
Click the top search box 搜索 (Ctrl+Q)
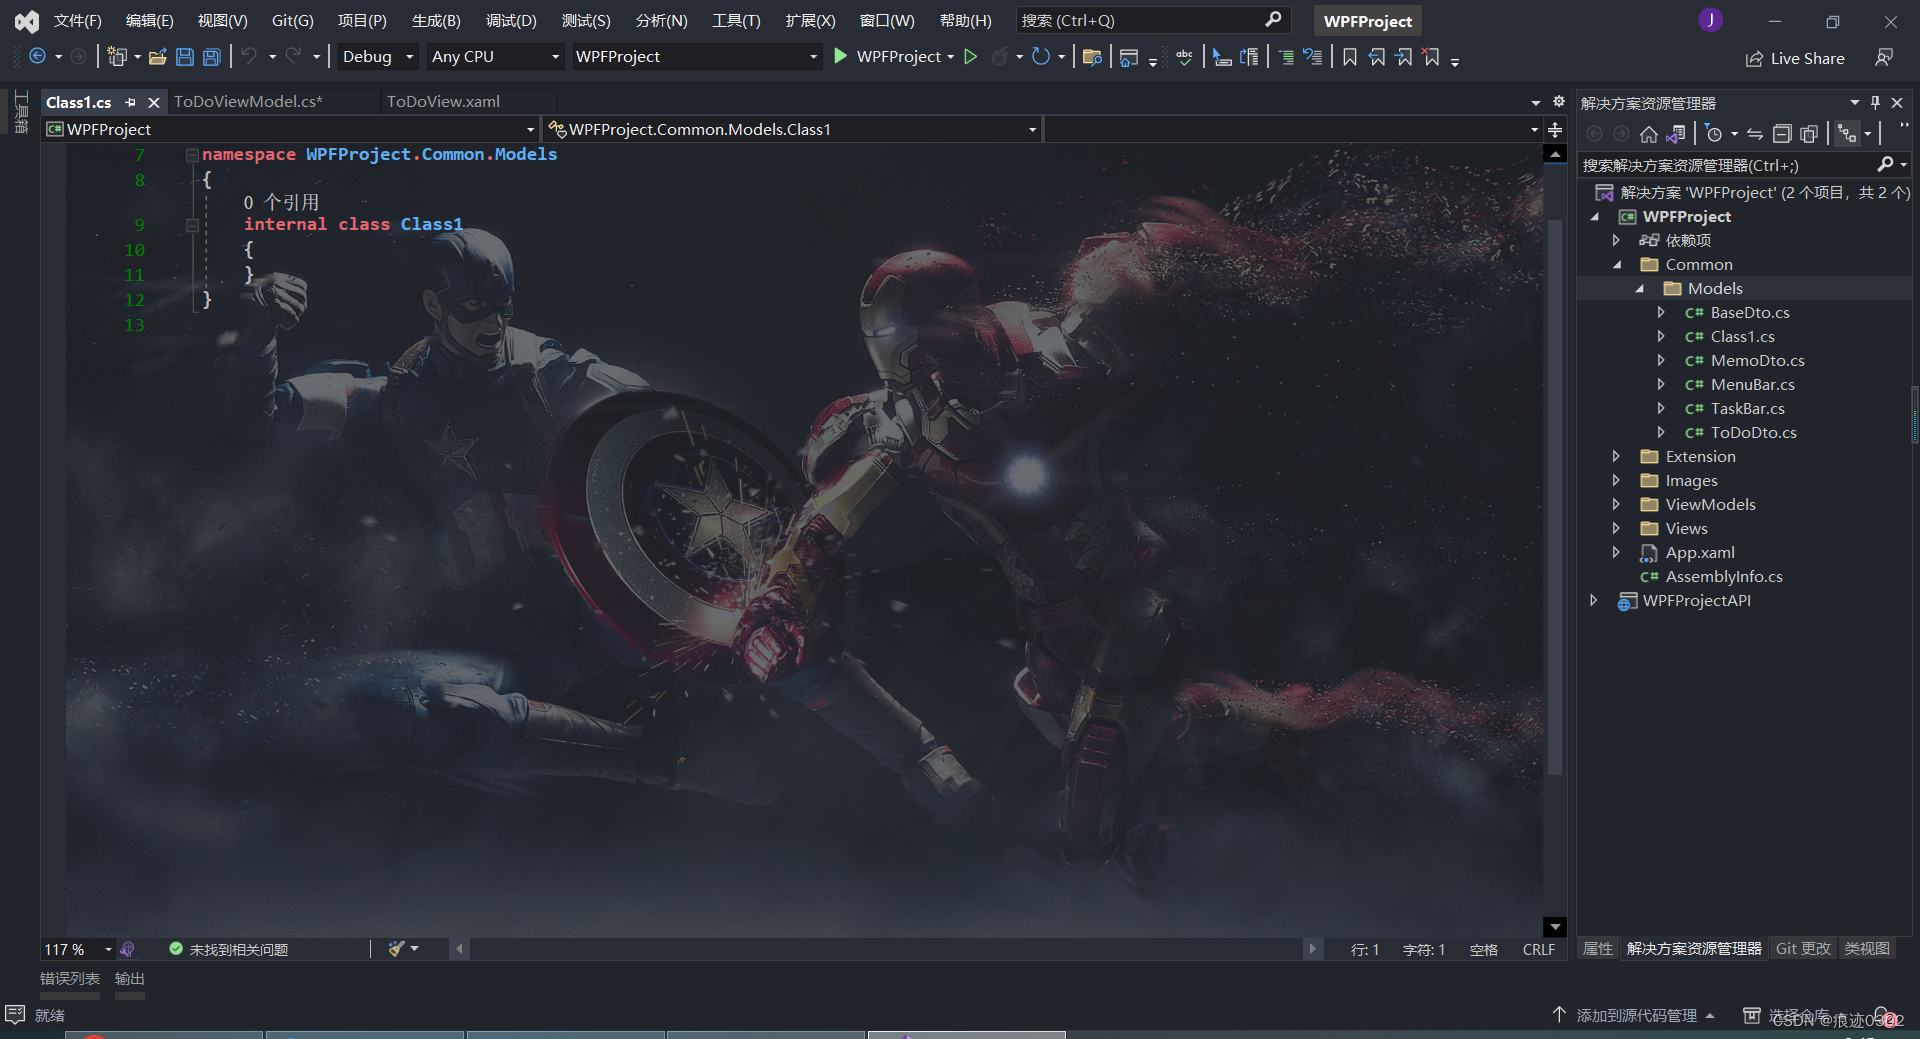[1152, 20]
